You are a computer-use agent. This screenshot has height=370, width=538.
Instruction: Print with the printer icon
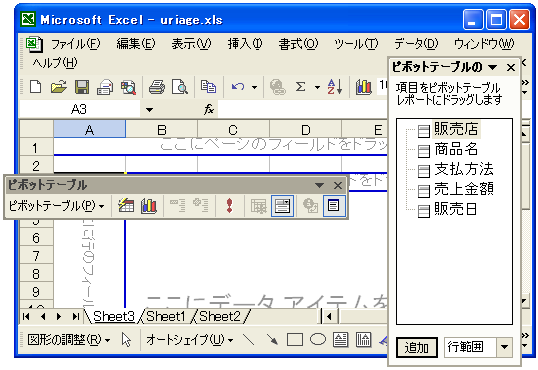tap(156, 87)
